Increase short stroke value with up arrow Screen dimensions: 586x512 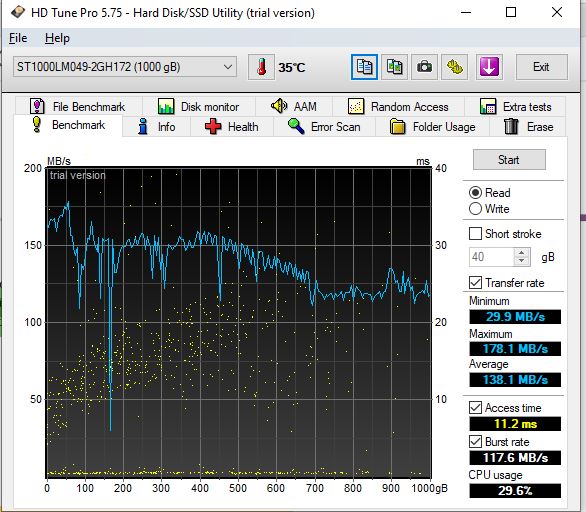point(521,253)
